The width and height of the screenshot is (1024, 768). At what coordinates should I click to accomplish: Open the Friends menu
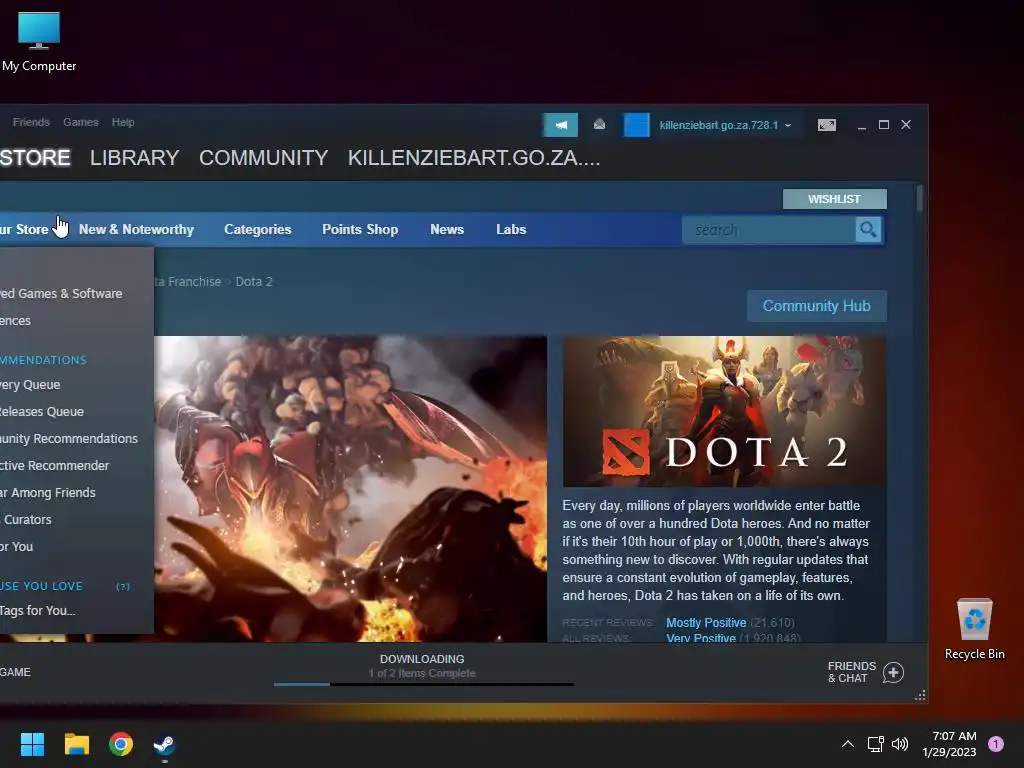pos(31,122)
